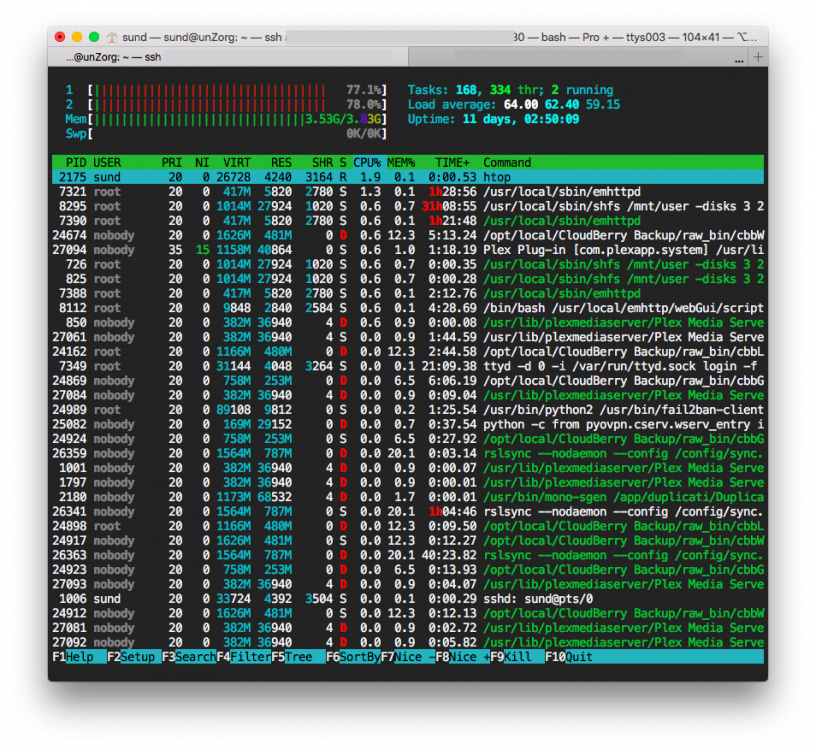Sort by the MEM% column header
Screen dimensions: 816x750
401,162
